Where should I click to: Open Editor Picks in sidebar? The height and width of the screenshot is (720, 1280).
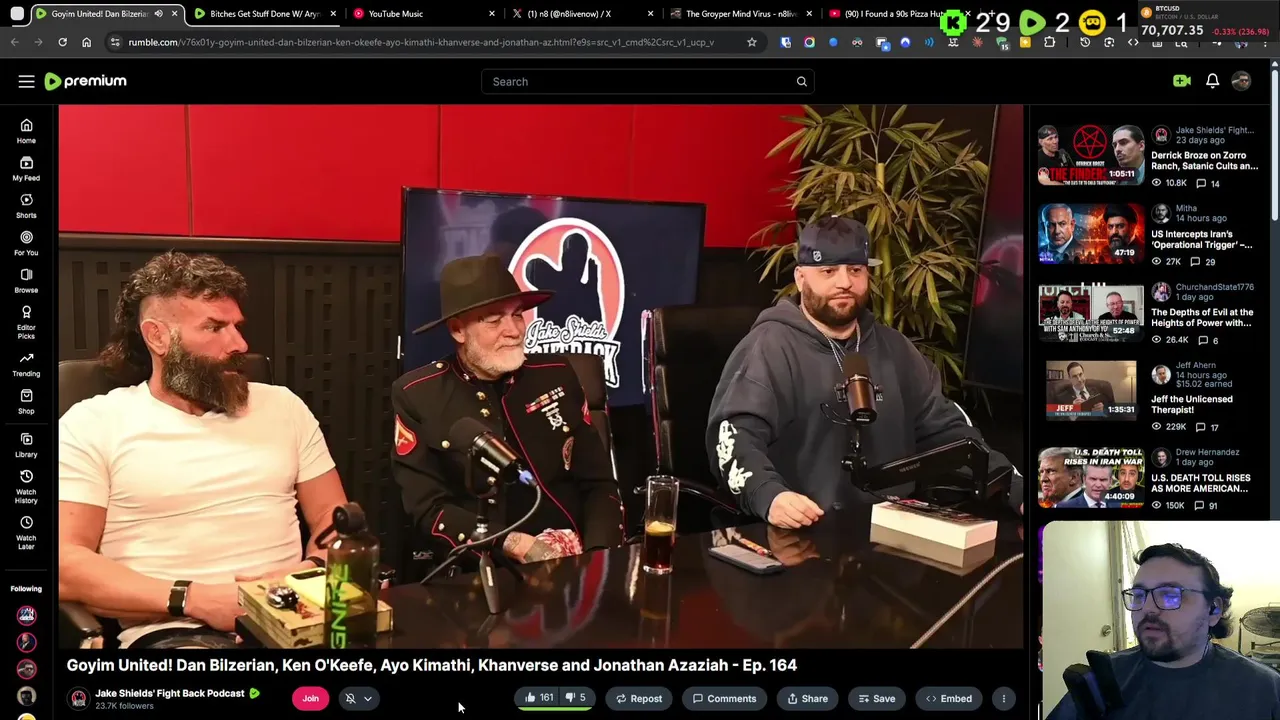coord(26,322)
